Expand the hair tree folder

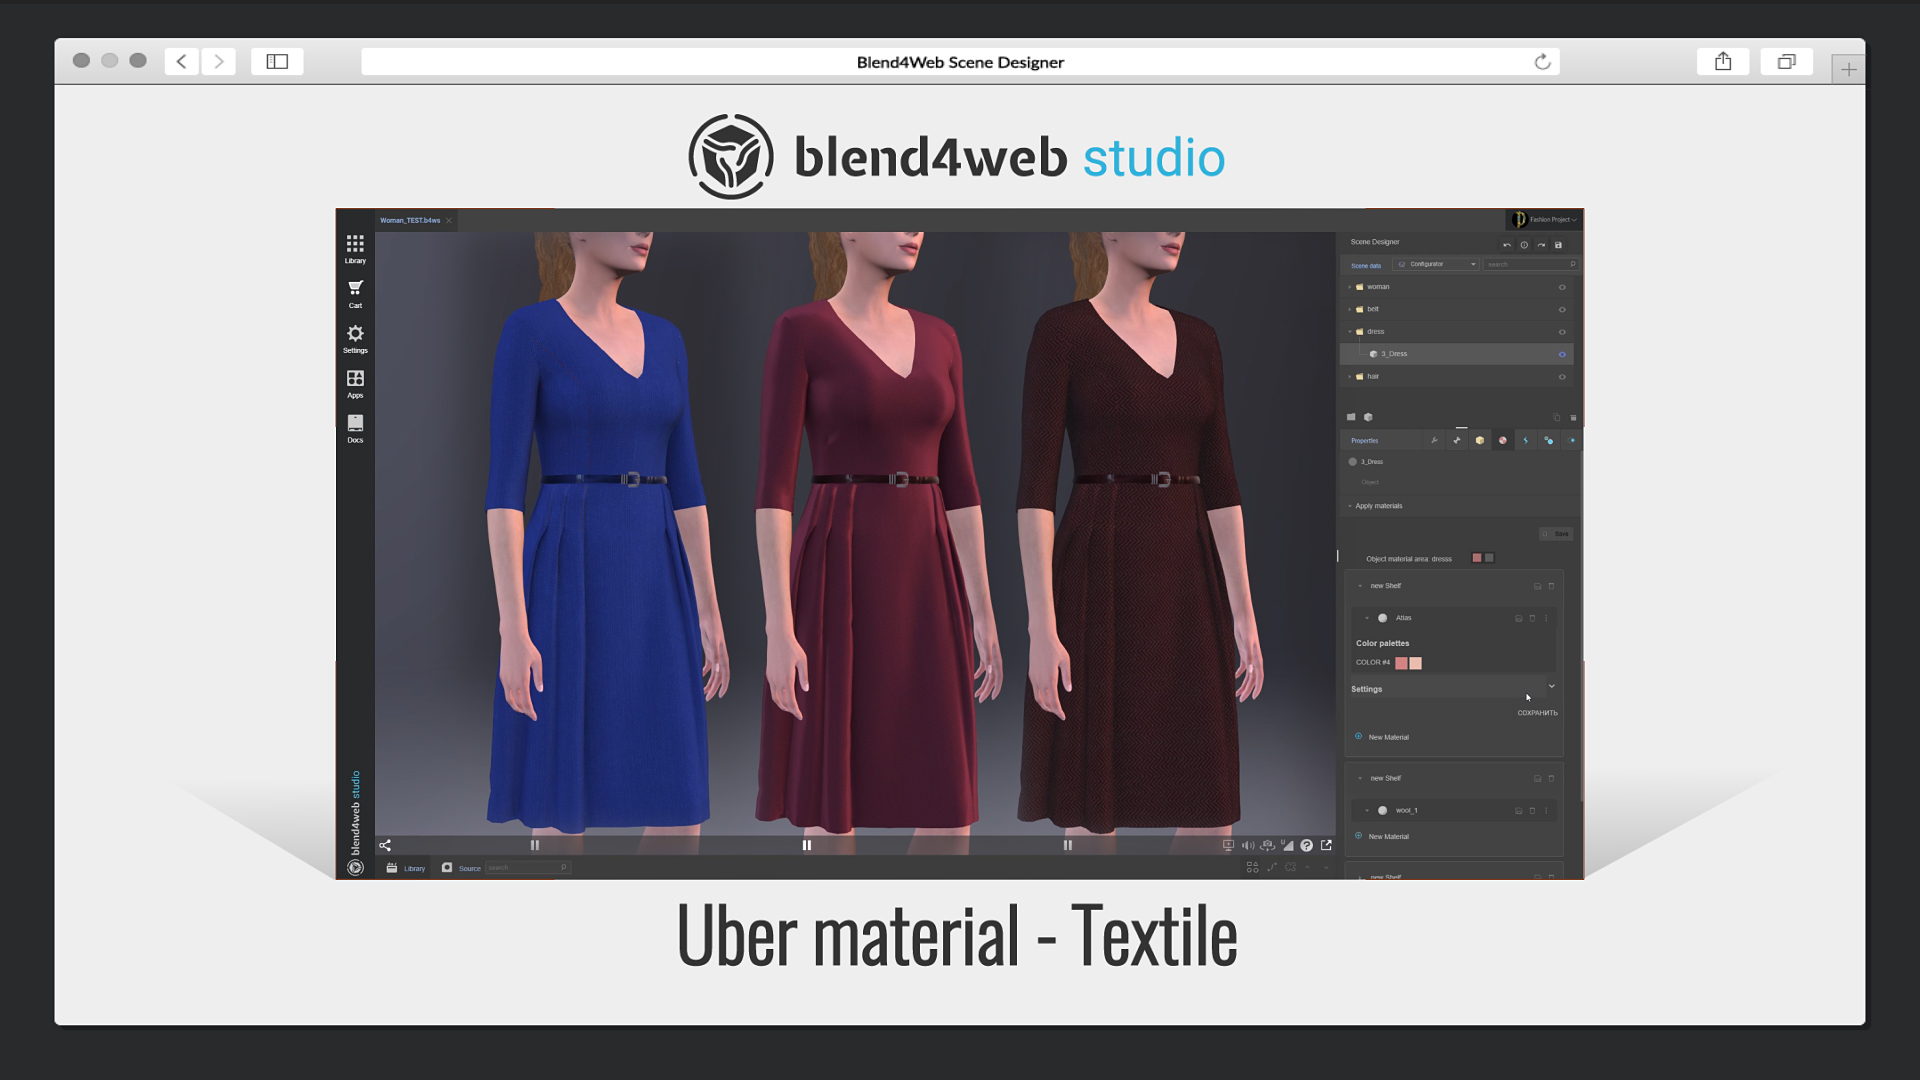(x=1349, y=377)
